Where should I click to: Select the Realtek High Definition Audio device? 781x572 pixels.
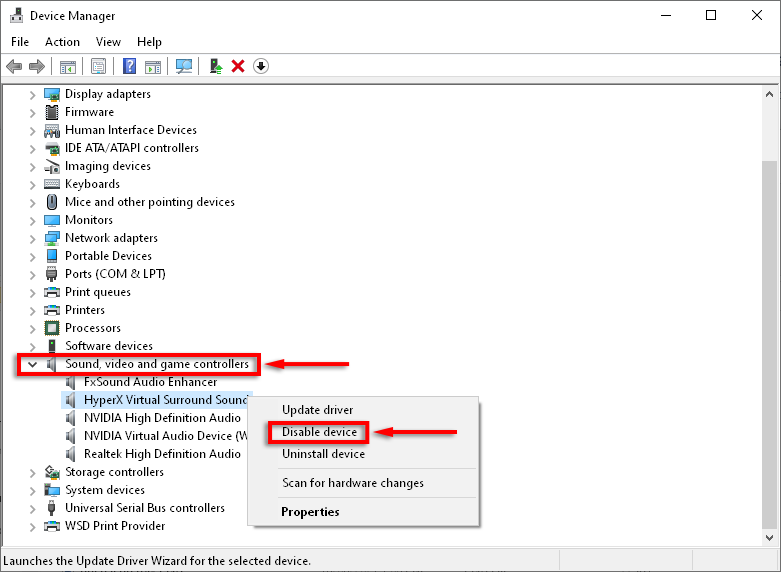point(162,454)
